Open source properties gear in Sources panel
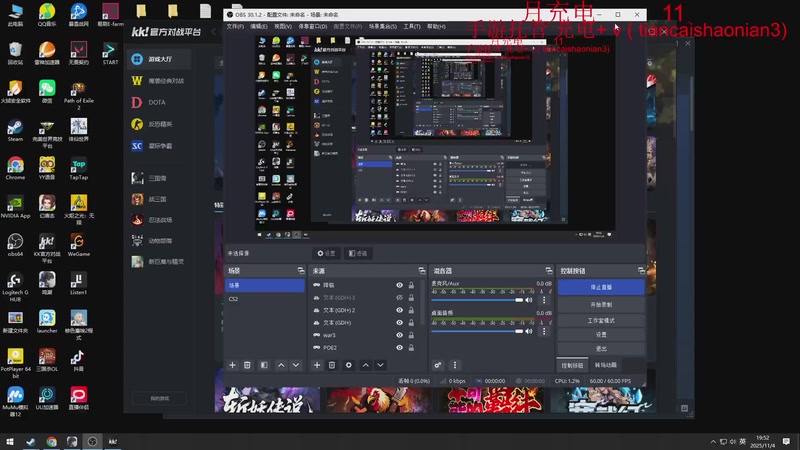 348,365
